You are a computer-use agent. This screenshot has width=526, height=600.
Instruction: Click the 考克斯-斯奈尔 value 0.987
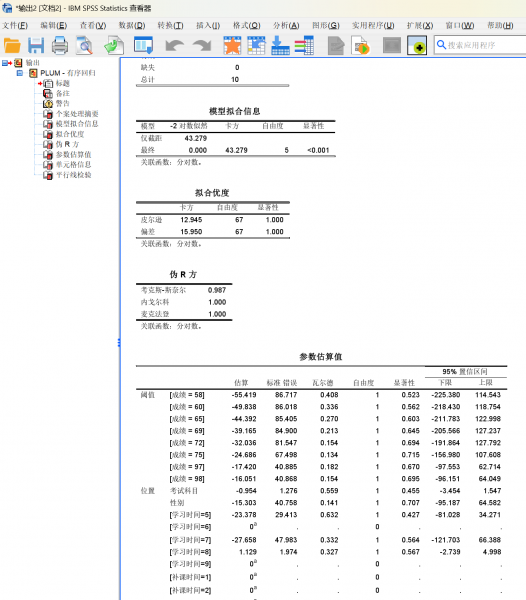[x=217, y=290]
